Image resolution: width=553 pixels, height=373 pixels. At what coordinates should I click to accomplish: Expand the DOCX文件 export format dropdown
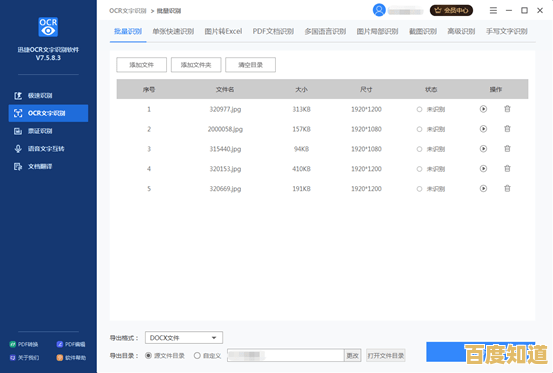point(184,338)
